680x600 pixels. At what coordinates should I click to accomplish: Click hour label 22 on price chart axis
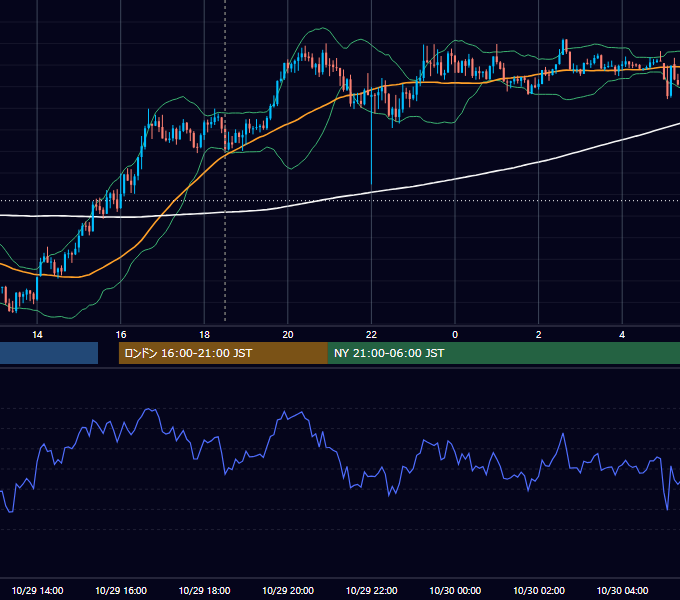tap(371, 335)
